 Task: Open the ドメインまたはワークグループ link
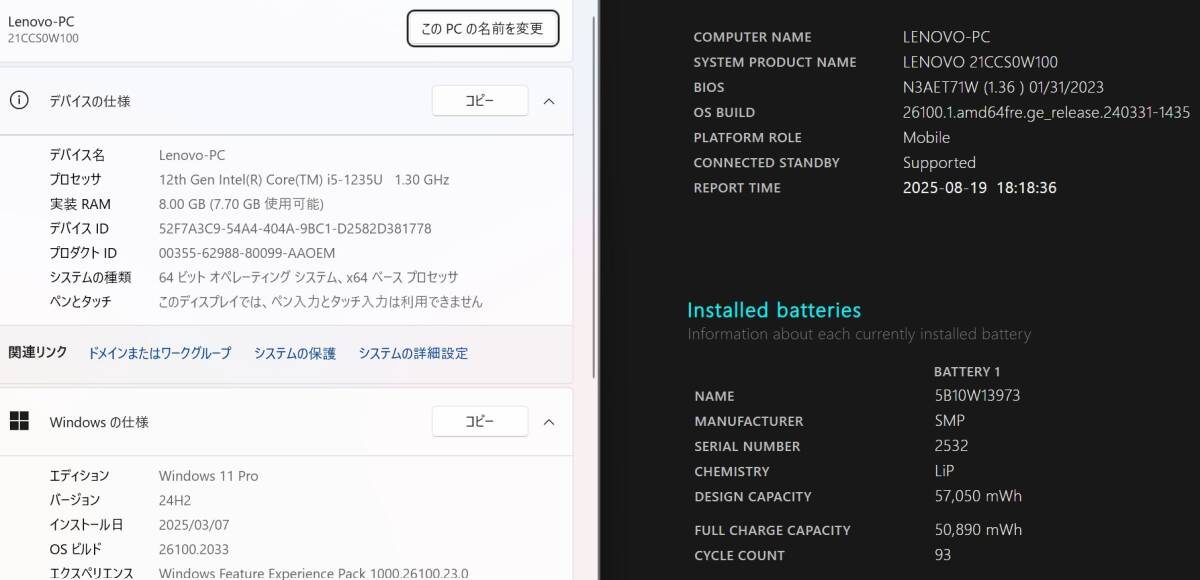[159, 353]
